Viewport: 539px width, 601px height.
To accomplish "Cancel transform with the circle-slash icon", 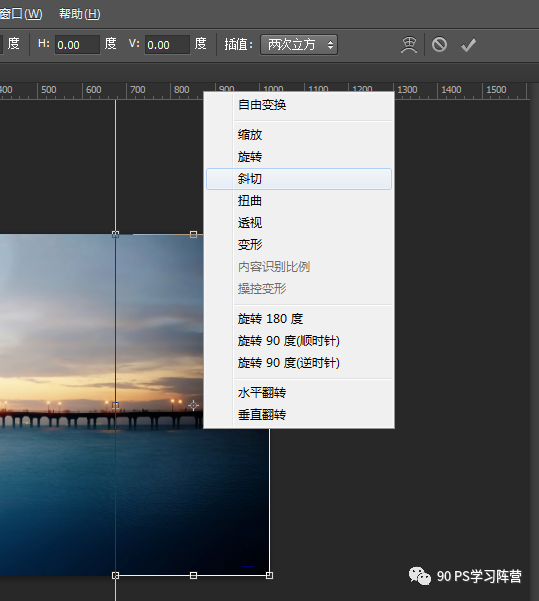I will 439,44.
